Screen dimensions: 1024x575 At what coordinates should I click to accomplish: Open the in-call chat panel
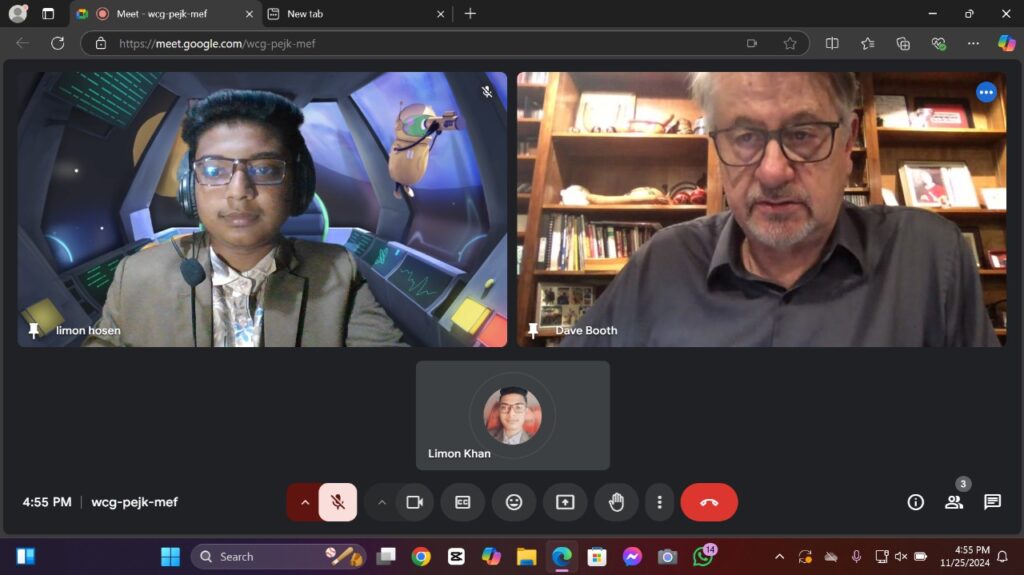click(x=992, y=502)
